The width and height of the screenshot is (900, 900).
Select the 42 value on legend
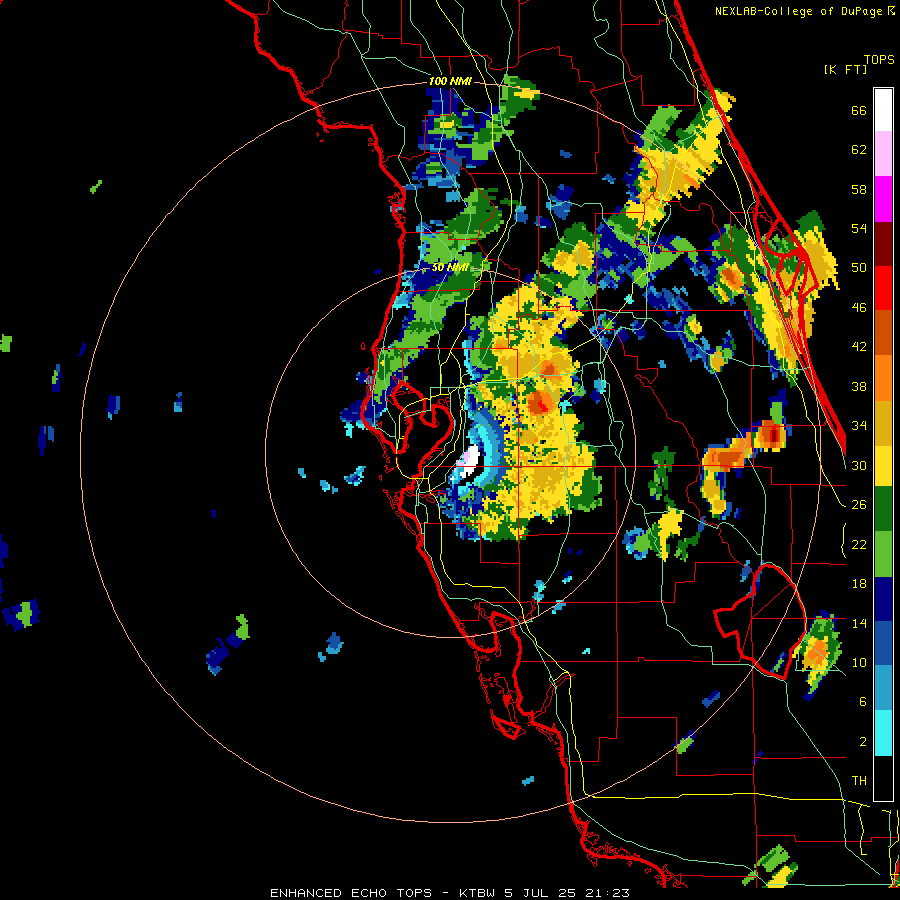859,347
